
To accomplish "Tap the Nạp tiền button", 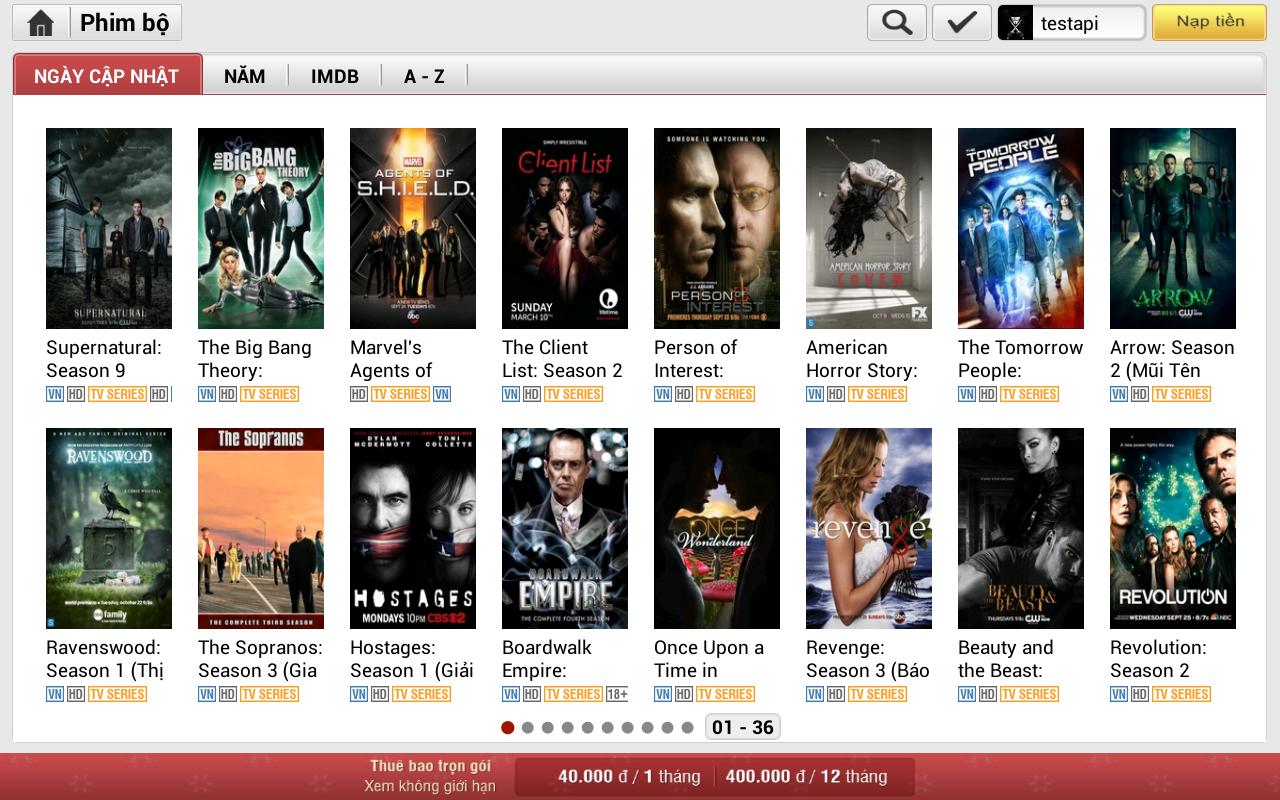I will [1210, 22].
